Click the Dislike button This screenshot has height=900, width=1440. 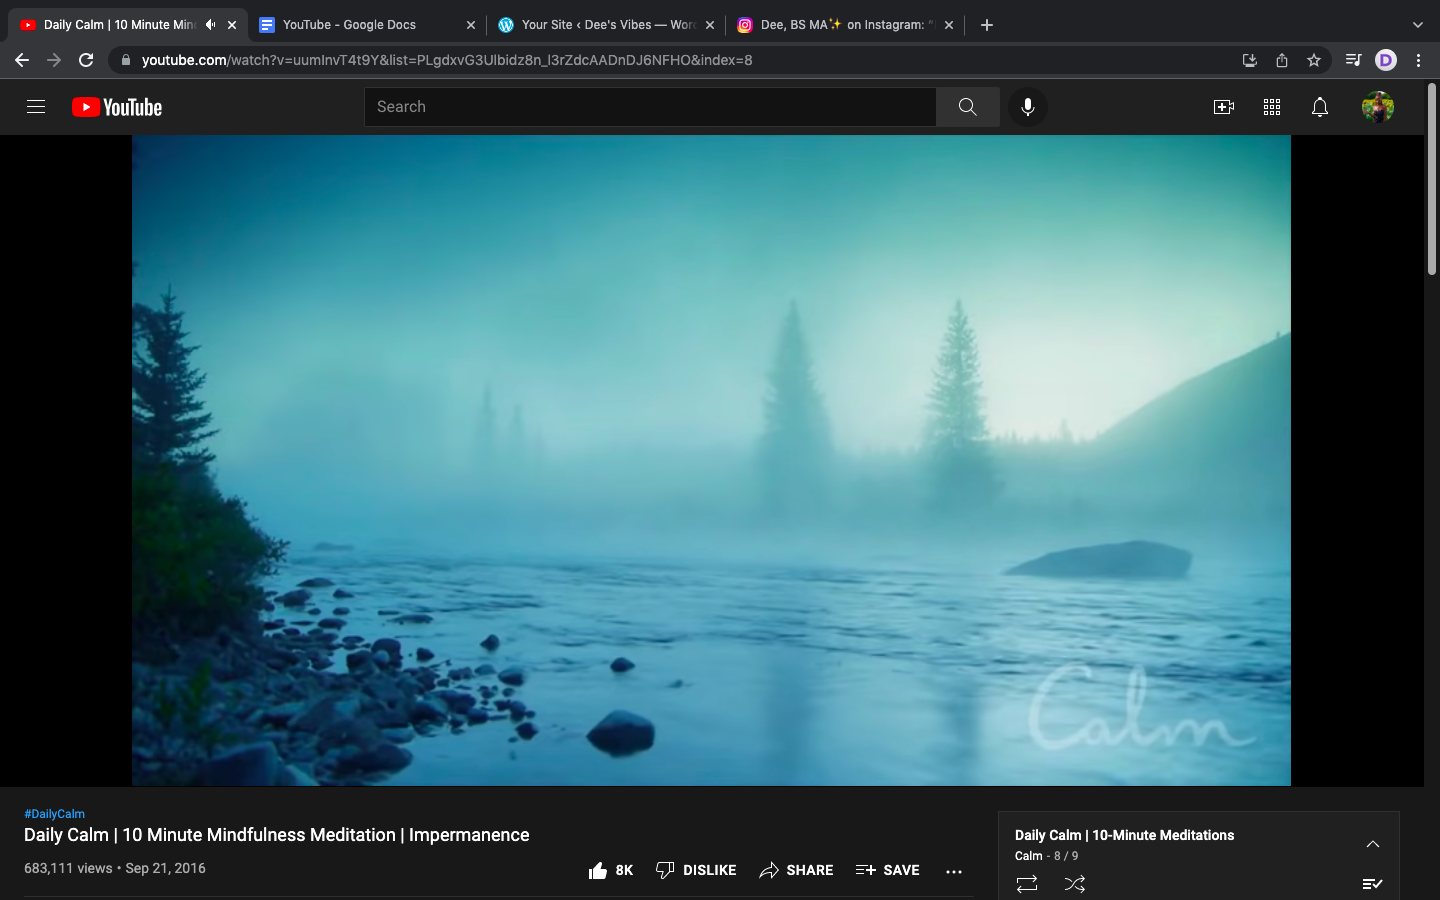(x=696, y=870)
